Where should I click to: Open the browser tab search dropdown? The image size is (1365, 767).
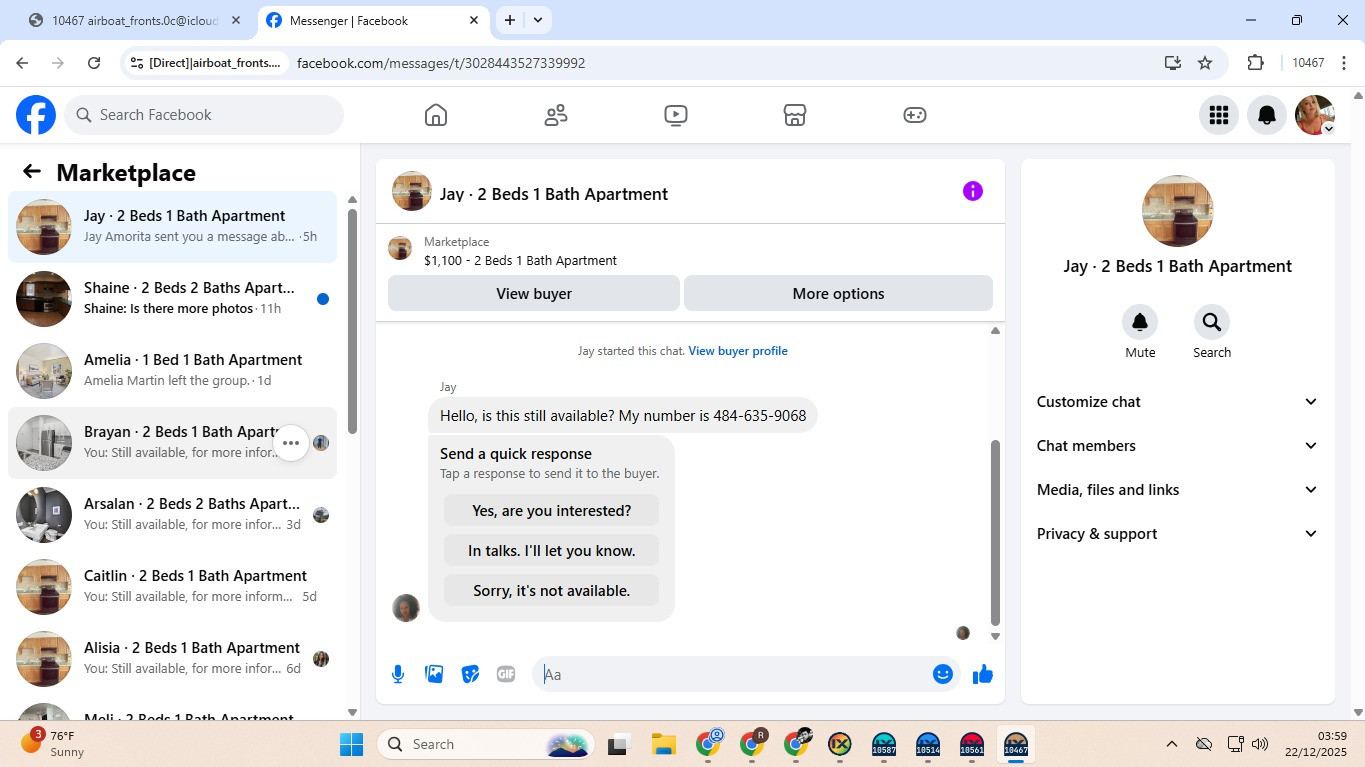pos(538,20)
